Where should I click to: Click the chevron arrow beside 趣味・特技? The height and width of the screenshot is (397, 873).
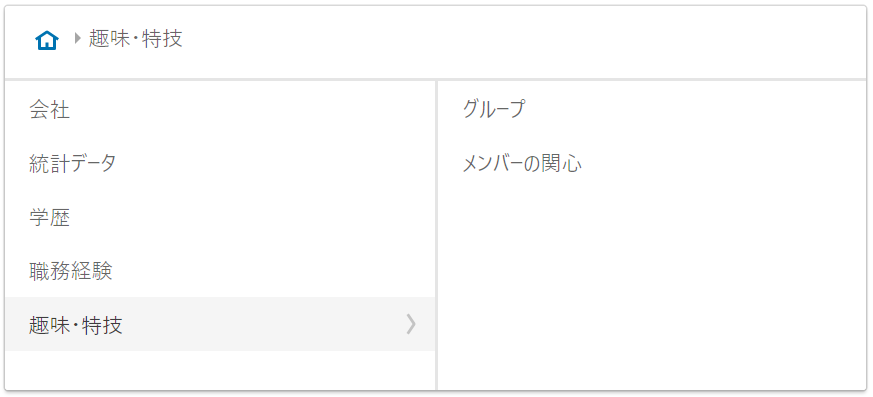pyautogui.click(x=411, y=324)
